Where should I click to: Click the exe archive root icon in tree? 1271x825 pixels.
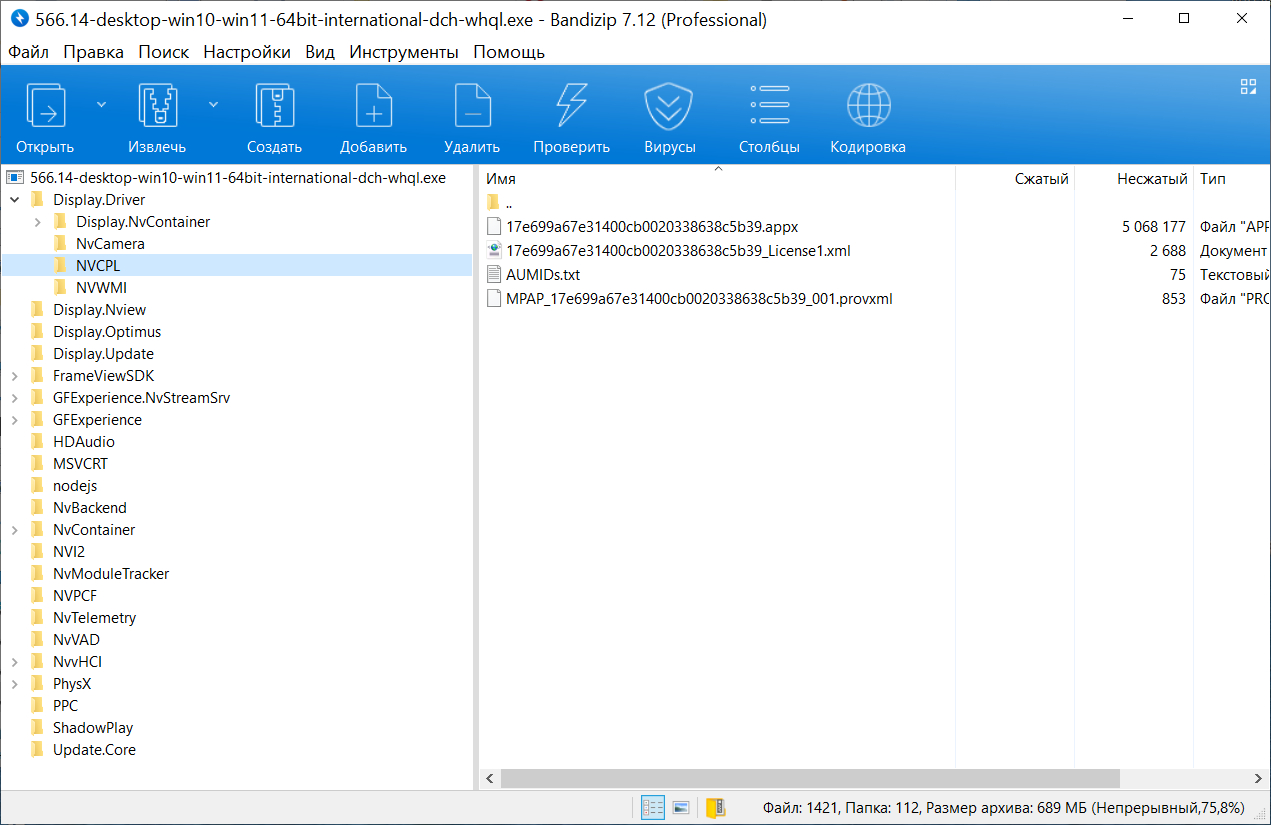(15, 178)
